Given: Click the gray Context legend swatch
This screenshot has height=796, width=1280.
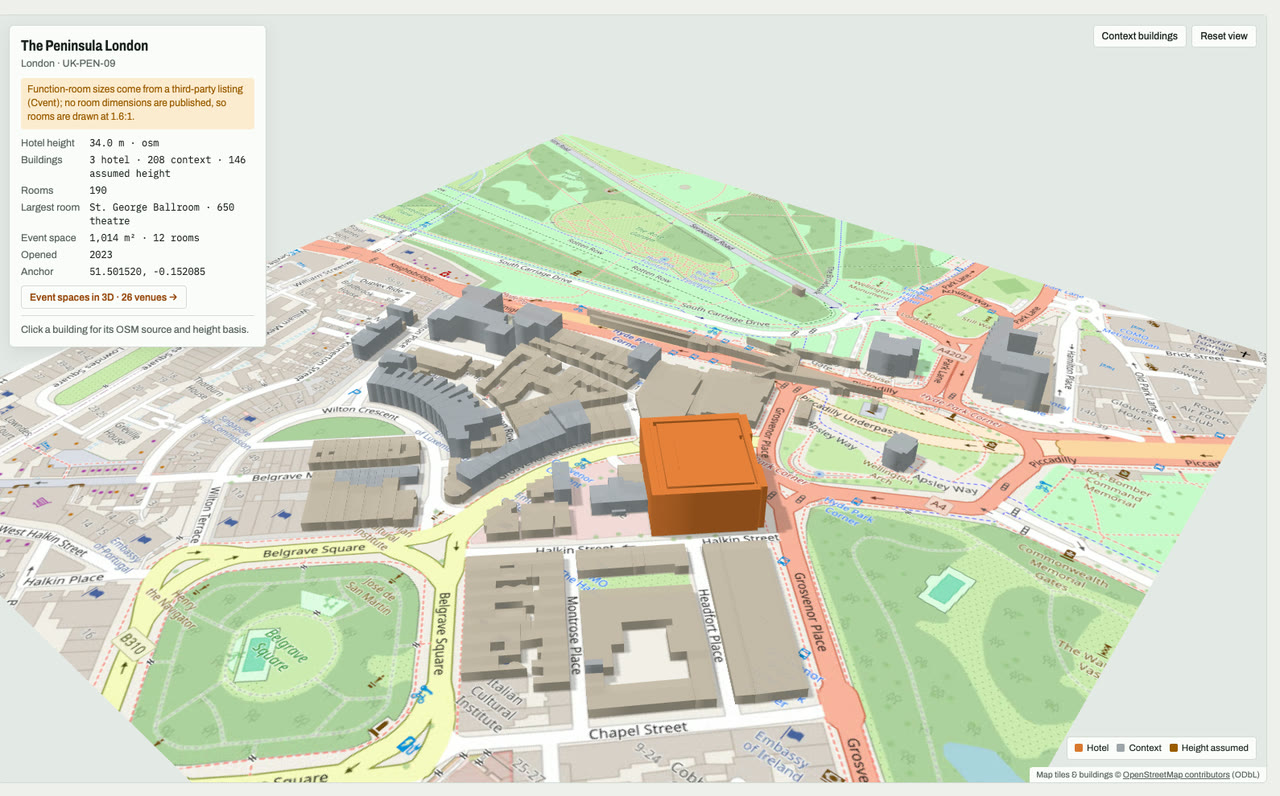Looking at the screenshot, I should pos(1121,748).
